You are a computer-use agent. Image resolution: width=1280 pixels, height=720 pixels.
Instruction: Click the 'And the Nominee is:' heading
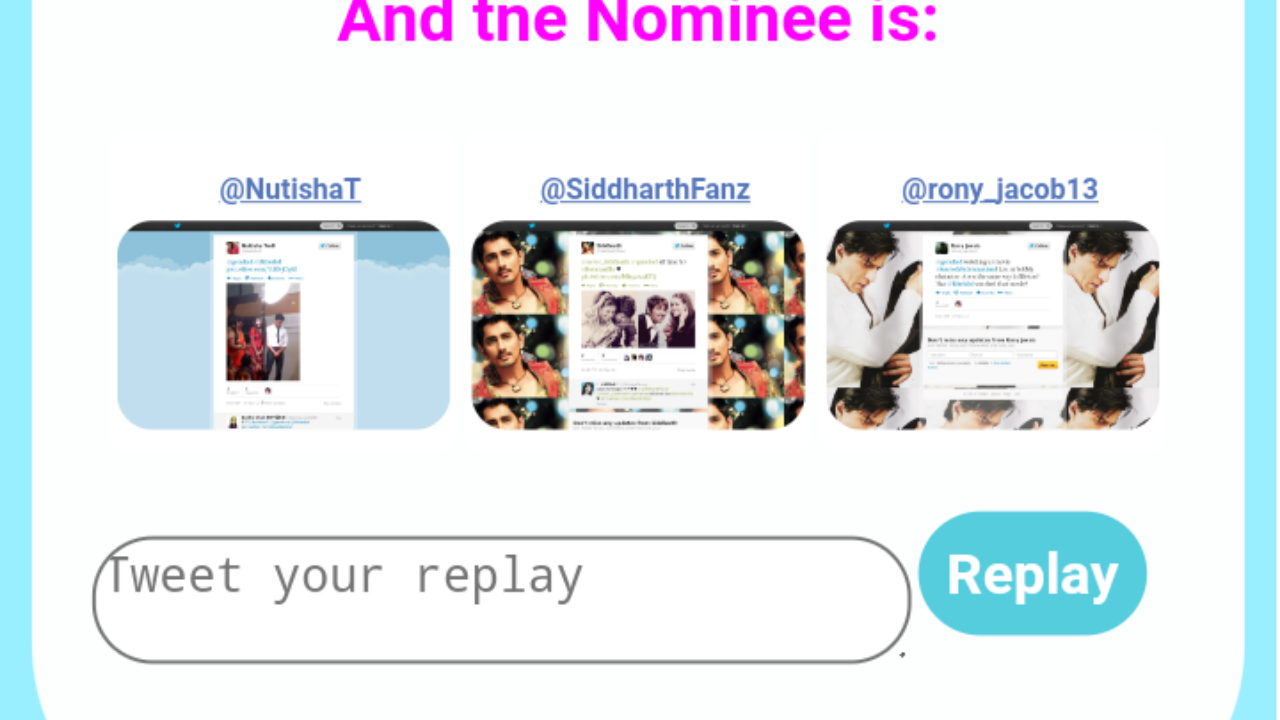[x=638, y=20]
